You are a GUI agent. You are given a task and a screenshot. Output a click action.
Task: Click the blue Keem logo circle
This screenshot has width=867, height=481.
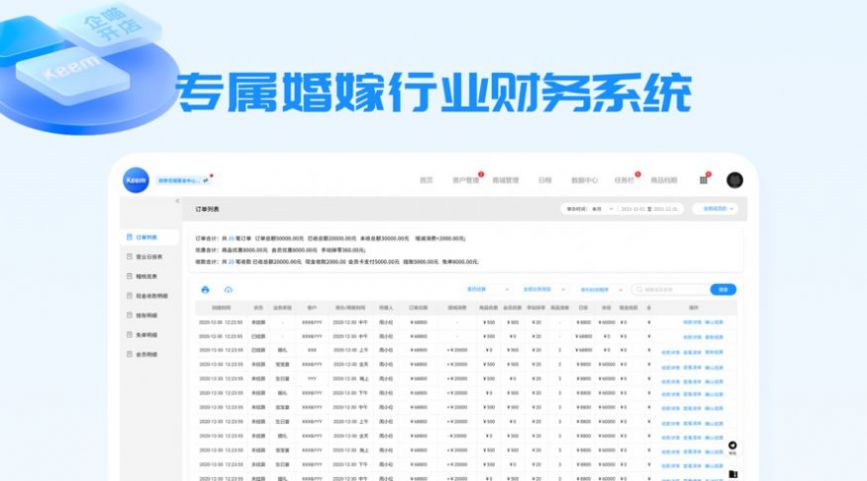coord(135,180)
